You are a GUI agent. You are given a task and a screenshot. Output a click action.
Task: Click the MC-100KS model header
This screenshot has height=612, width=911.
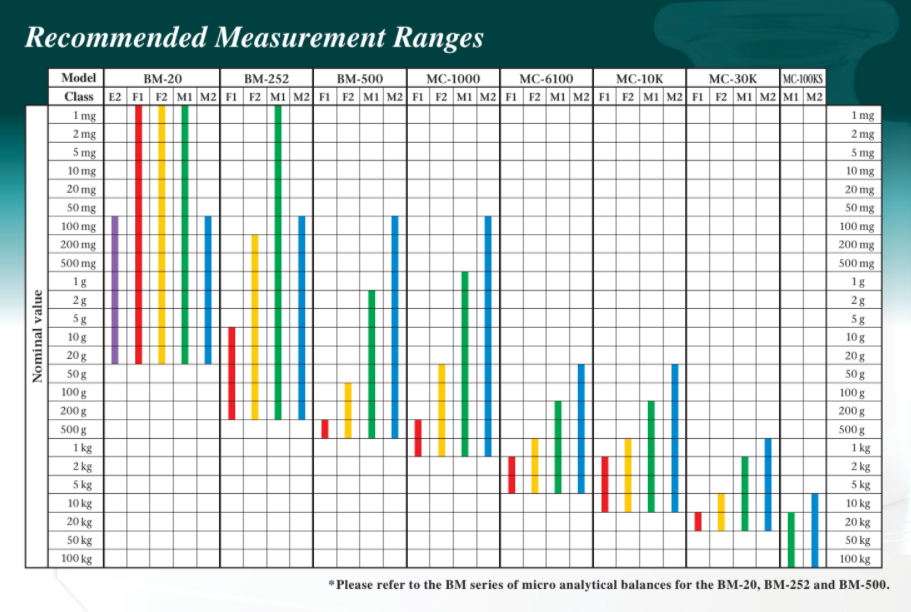[x=802, y=78]
